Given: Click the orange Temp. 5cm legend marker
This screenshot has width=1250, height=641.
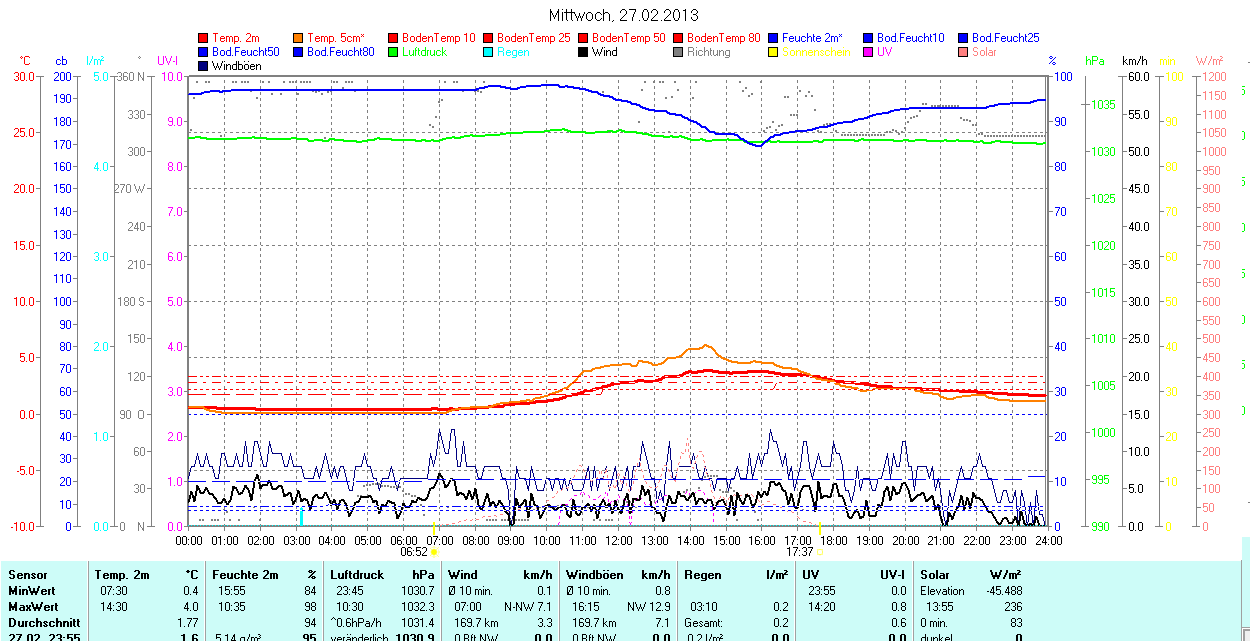Looking at the screenshot, I should click(x=299, y=38).
